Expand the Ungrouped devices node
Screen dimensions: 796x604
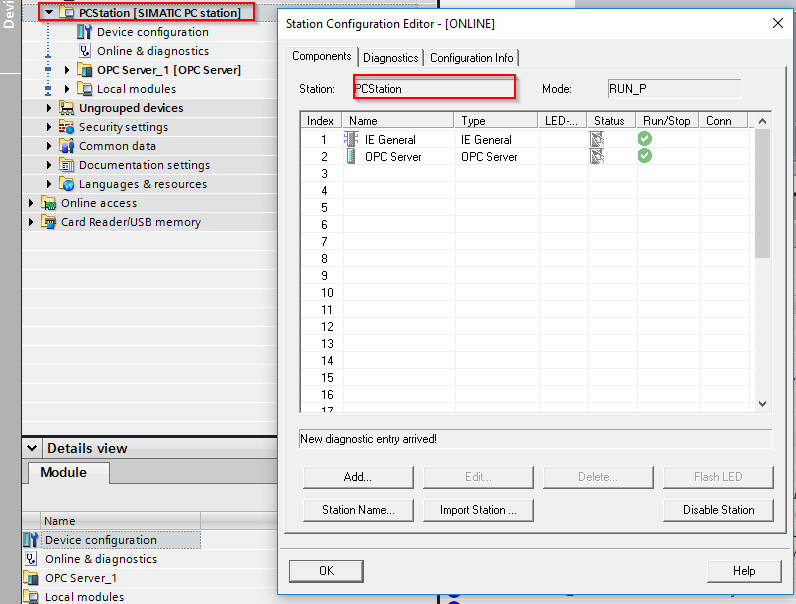49,108
